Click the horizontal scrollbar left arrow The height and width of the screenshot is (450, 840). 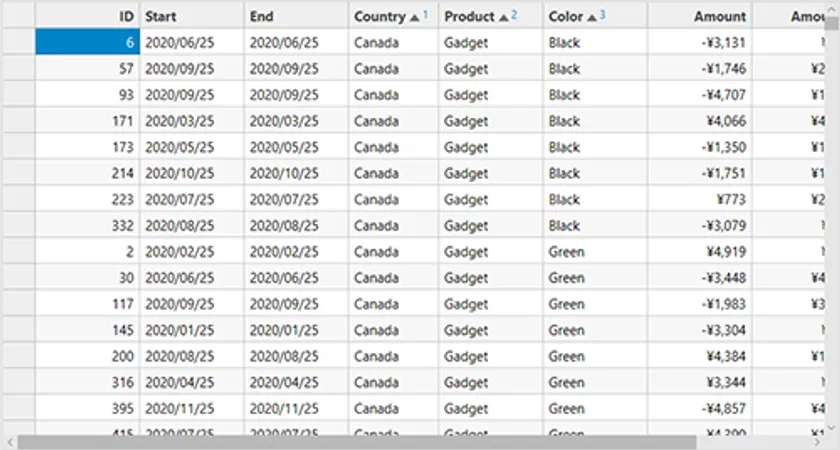[x=8, y=441]
